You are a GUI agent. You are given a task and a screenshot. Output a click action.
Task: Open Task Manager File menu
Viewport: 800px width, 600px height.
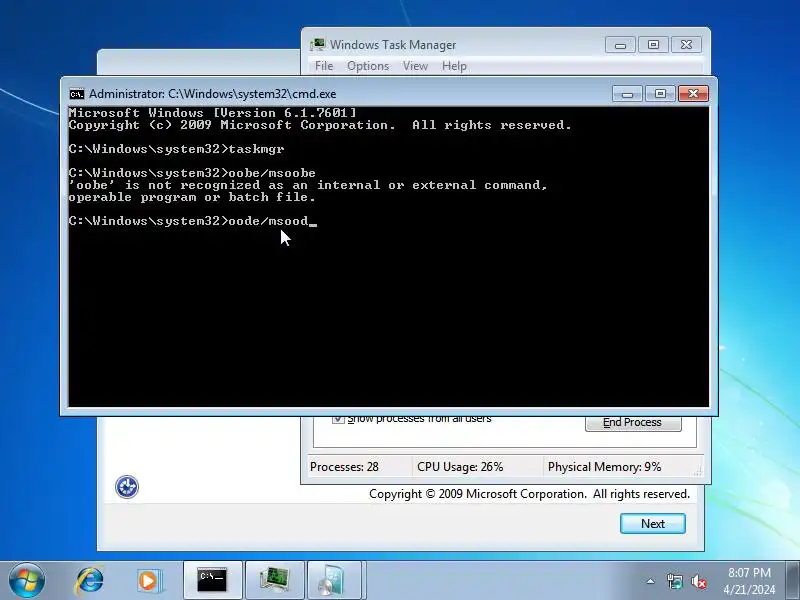click(324, 66)
